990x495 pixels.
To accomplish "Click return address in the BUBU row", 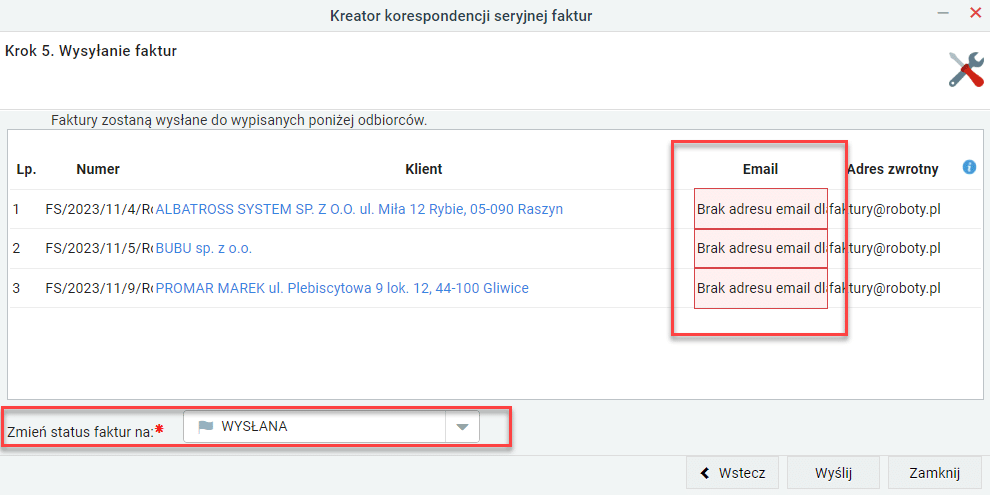I will pyautogui.click(x=885, y=249).
